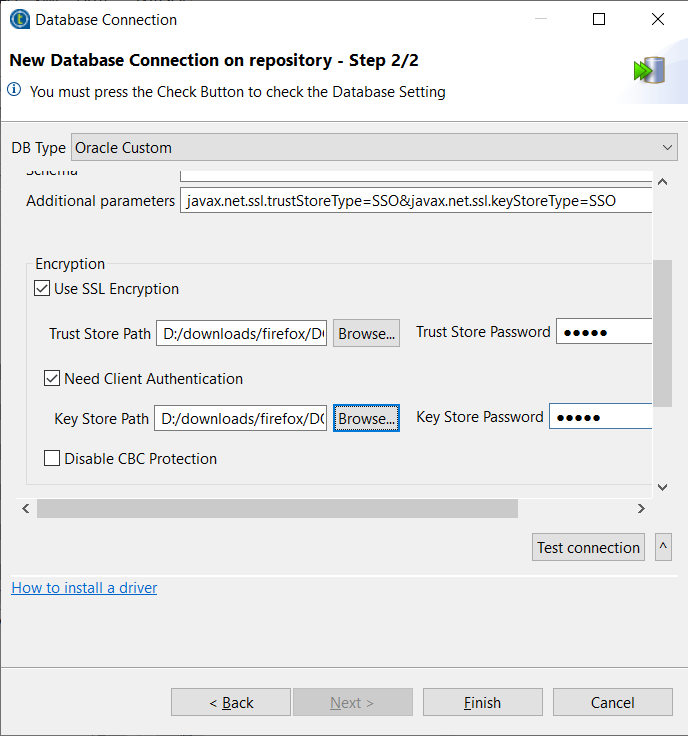Click the Talend app icon in title bar

[18, 19]
